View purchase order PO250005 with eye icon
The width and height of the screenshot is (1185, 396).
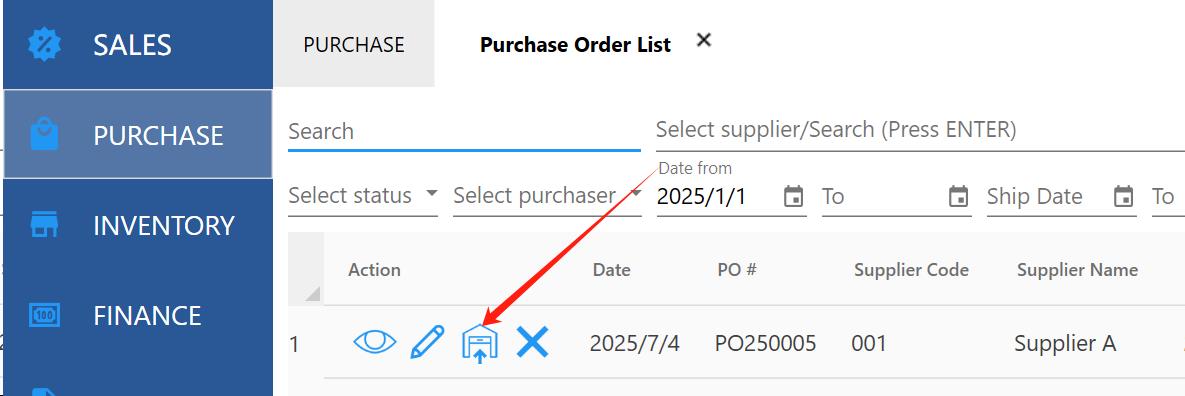click(x=374, y=343)
